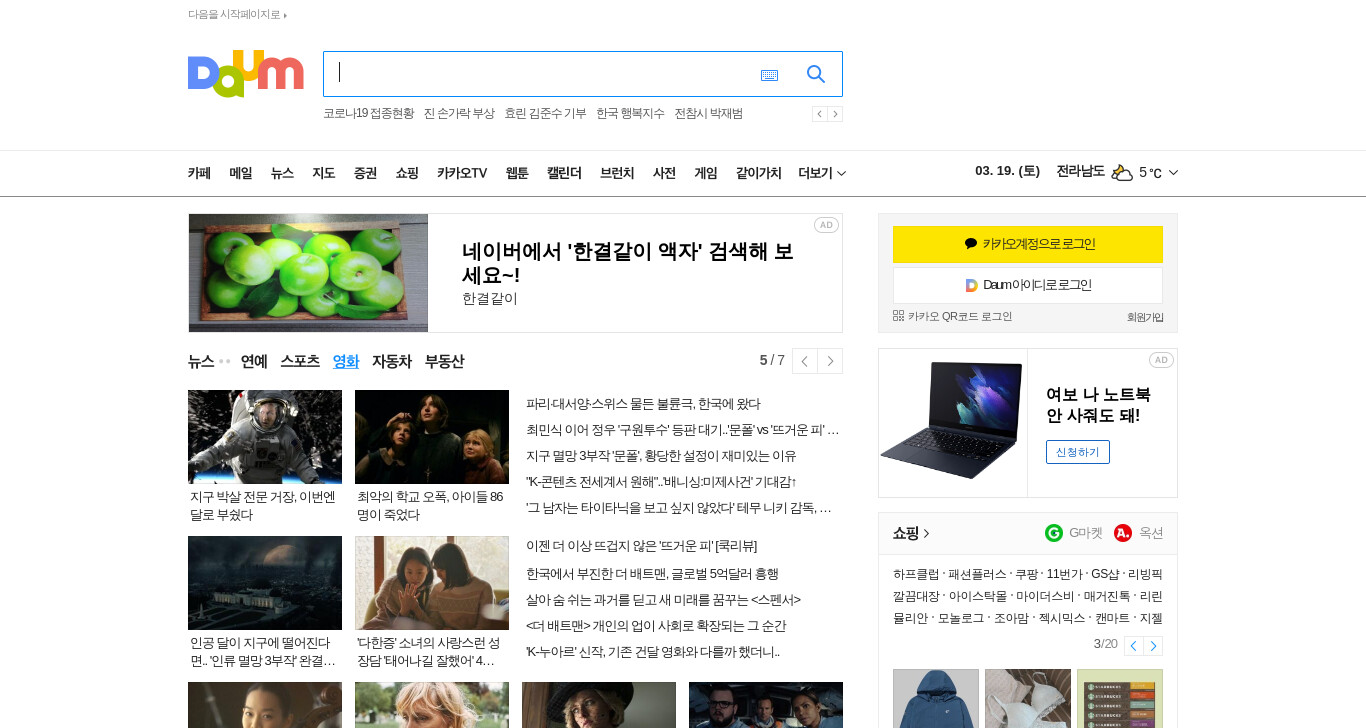The height and width of the screenshot is (728, 1366).
Task: Open 지도 in the navigation bar
Action: pos(324,173)
